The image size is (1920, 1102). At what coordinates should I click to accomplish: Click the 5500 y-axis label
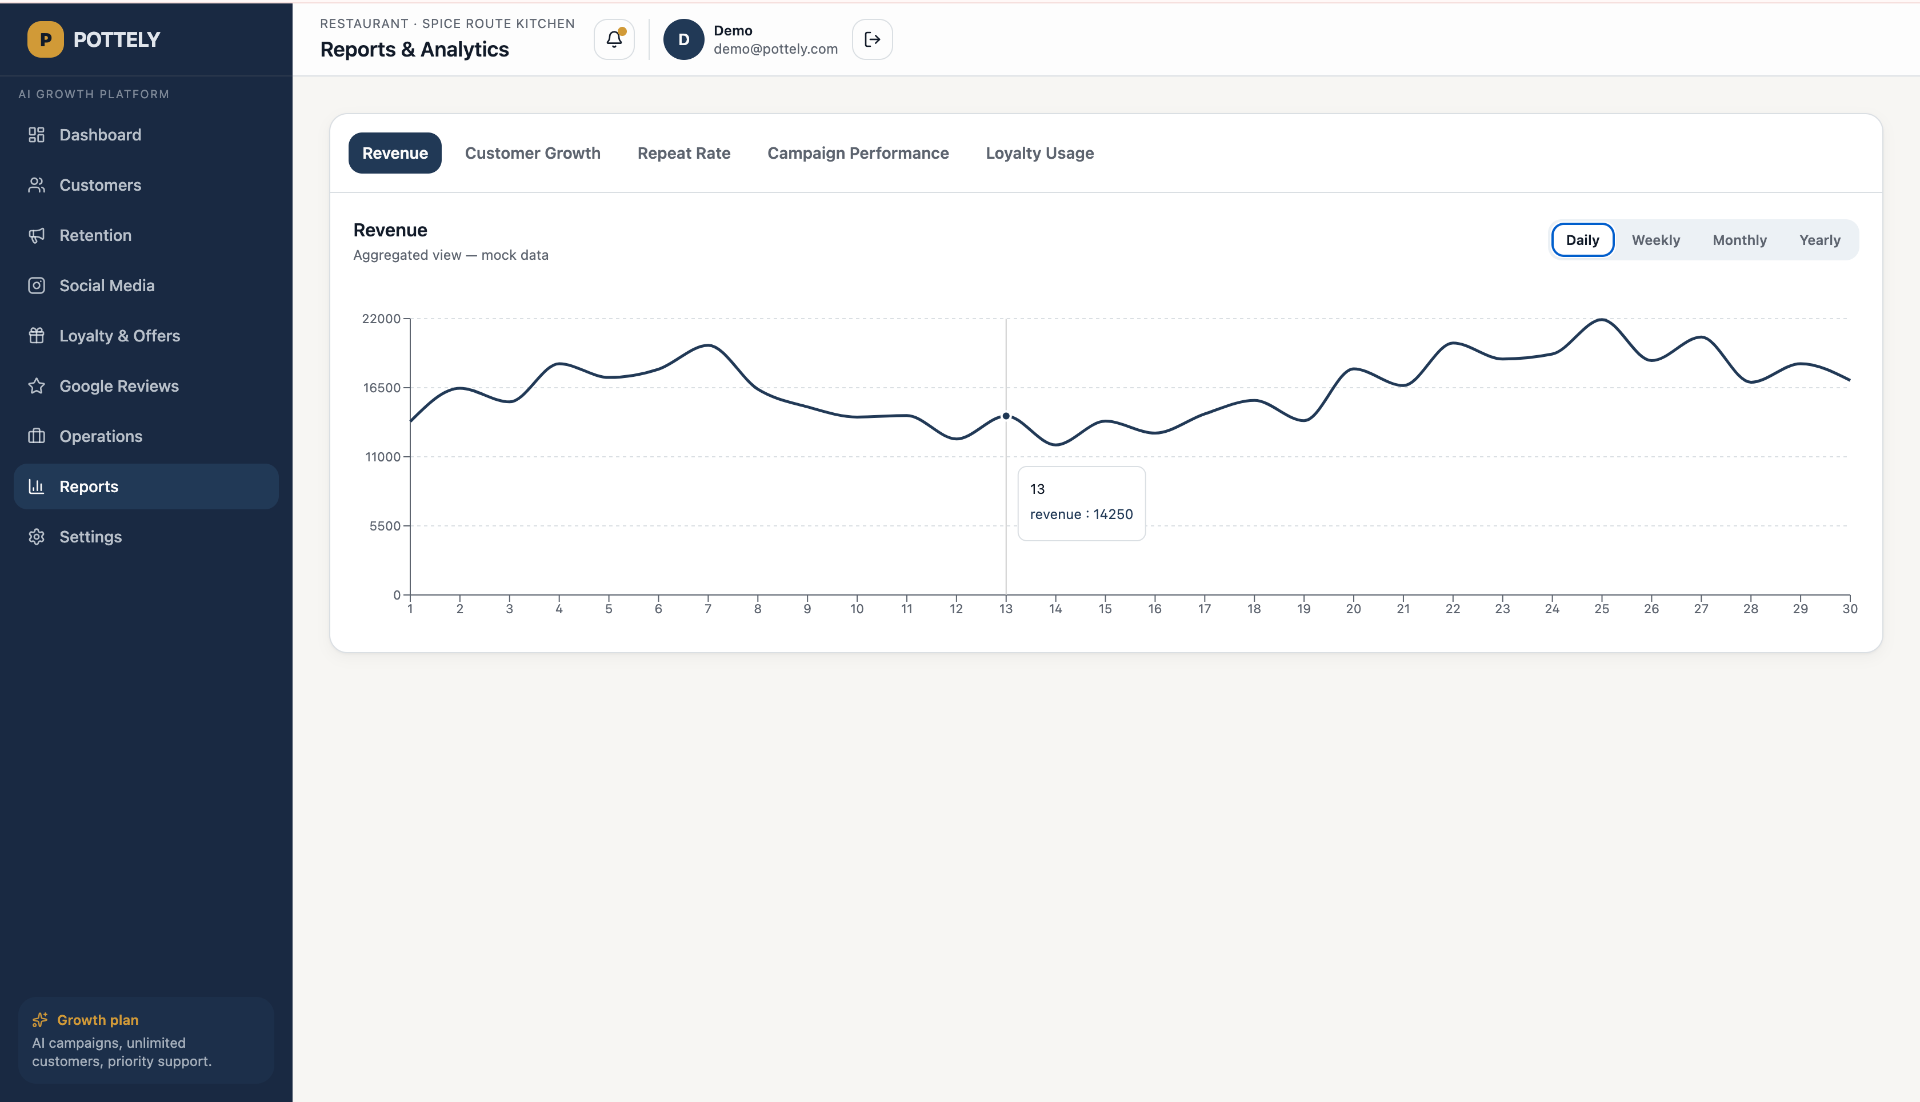[x=385, y=526]
